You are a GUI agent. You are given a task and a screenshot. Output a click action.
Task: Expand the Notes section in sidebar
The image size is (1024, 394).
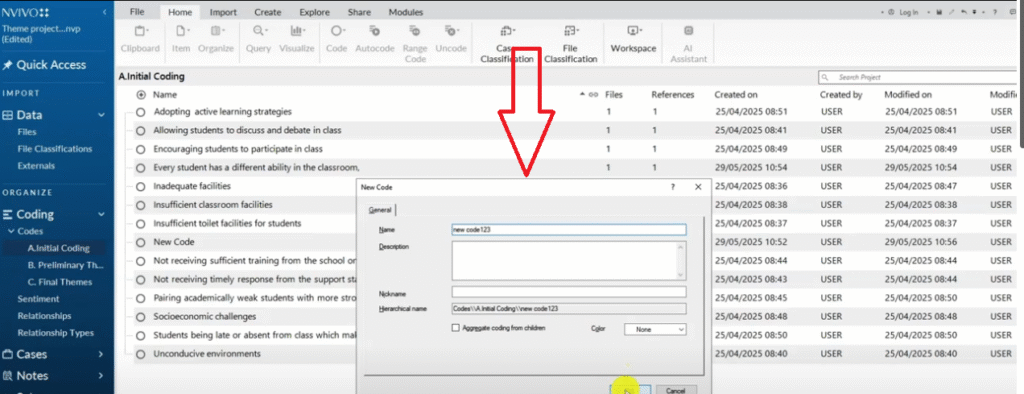click(101, 376)
